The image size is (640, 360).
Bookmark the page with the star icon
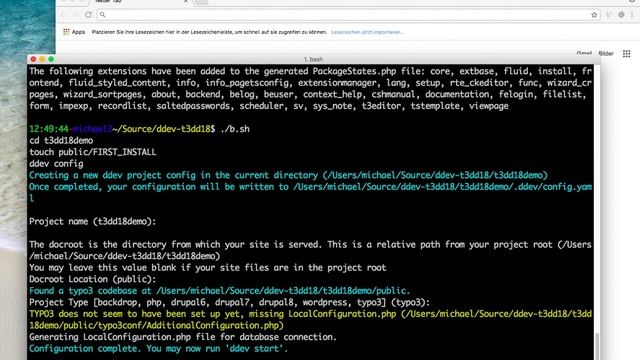594,15
